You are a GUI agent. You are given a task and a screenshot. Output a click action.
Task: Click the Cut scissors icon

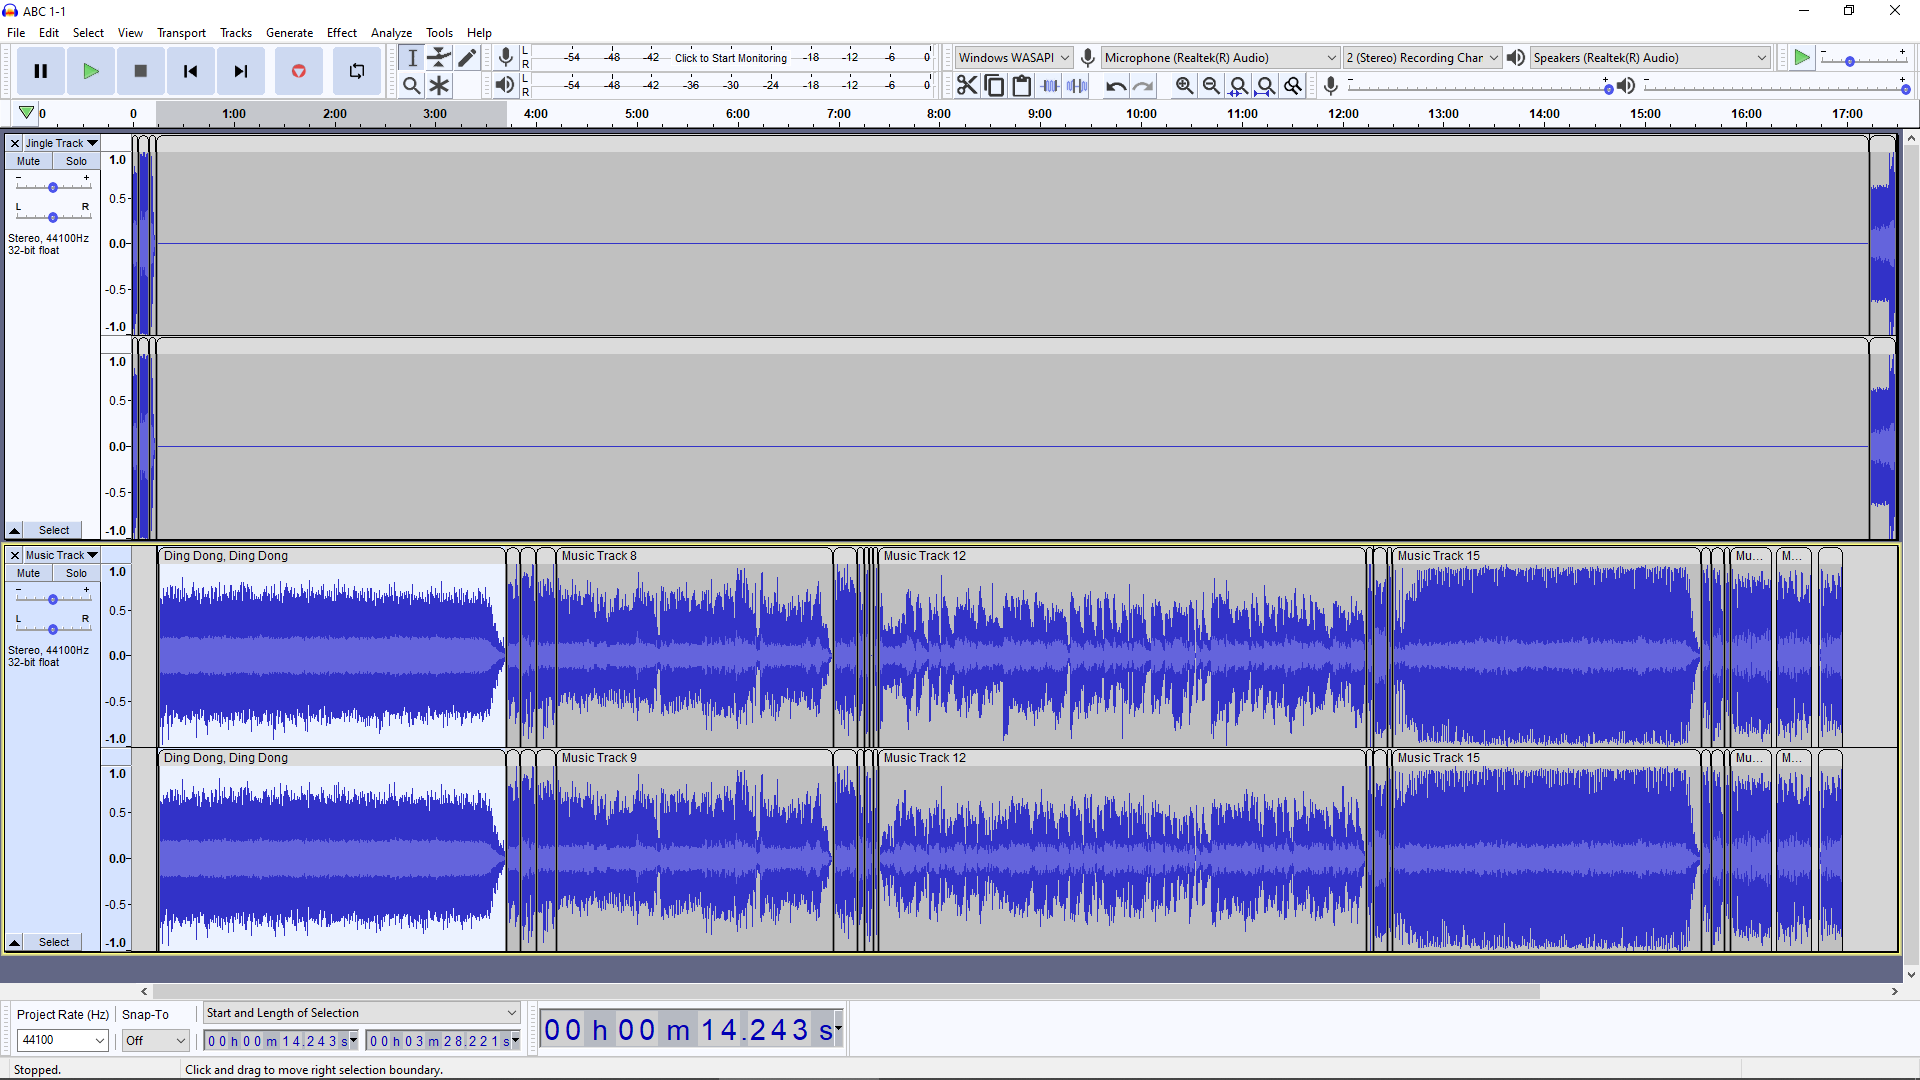click(x=966, y=86)
